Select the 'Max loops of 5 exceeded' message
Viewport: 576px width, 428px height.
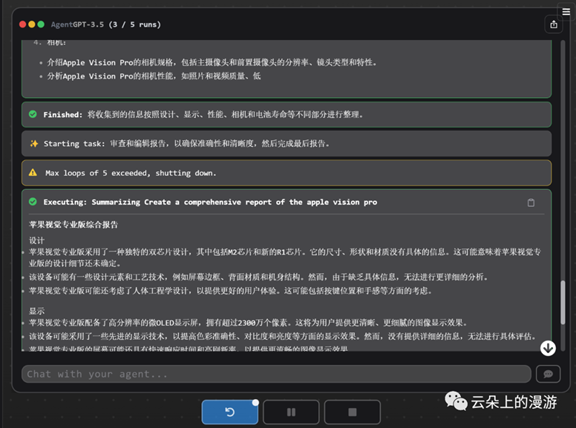287,173
